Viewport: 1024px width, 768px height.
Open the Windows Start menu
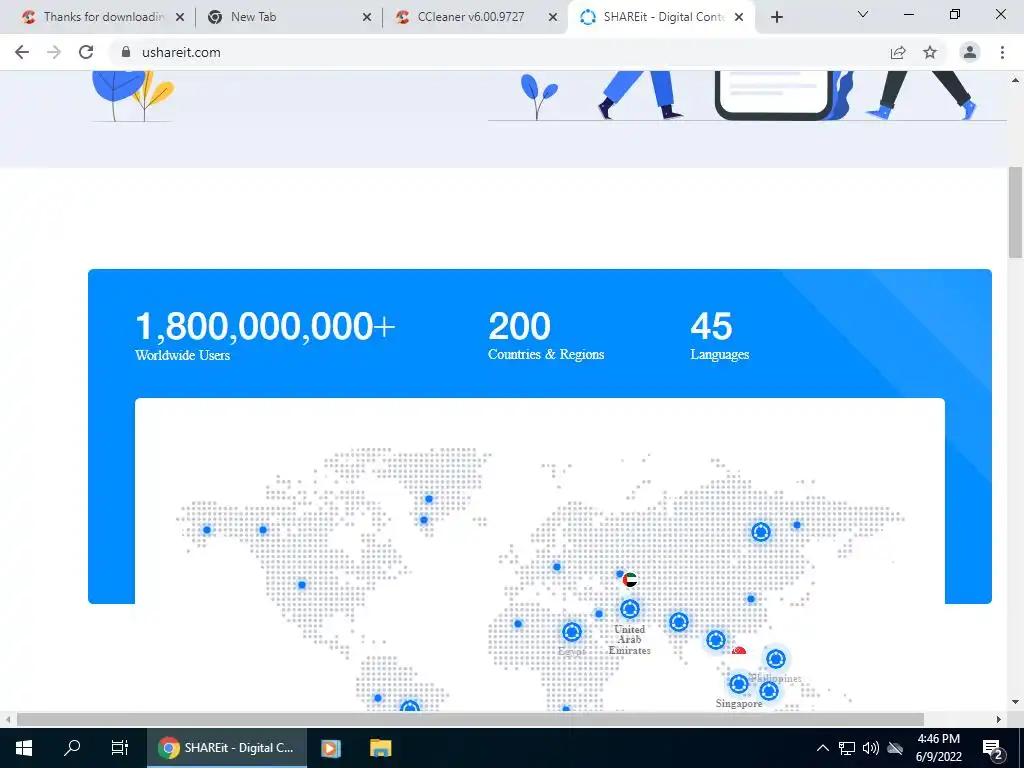[x=24, y=748]
